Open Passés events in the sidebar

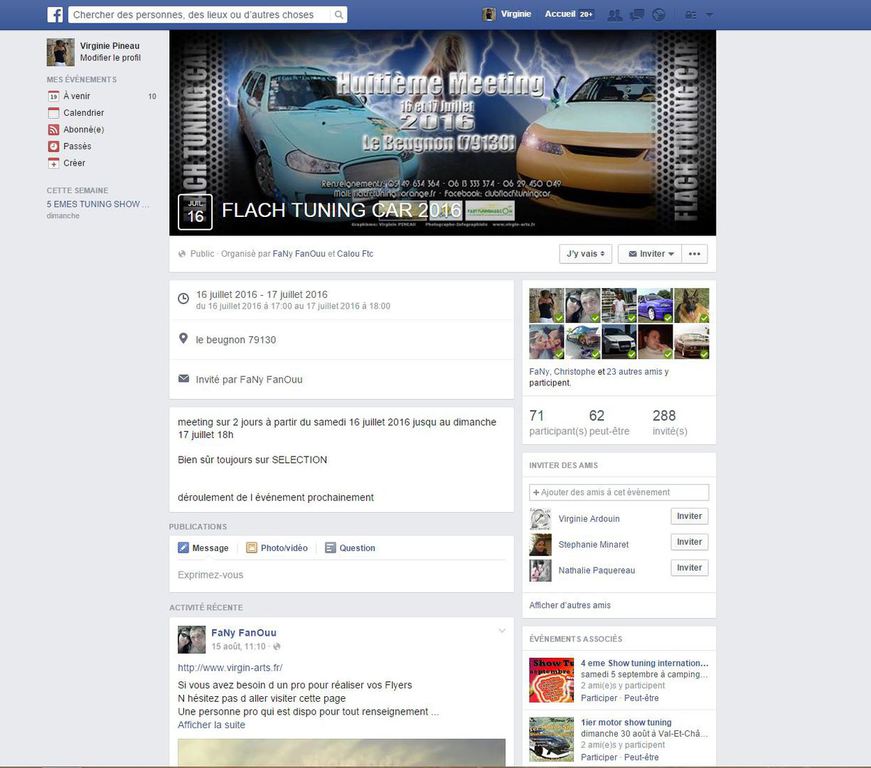[77, 146]
